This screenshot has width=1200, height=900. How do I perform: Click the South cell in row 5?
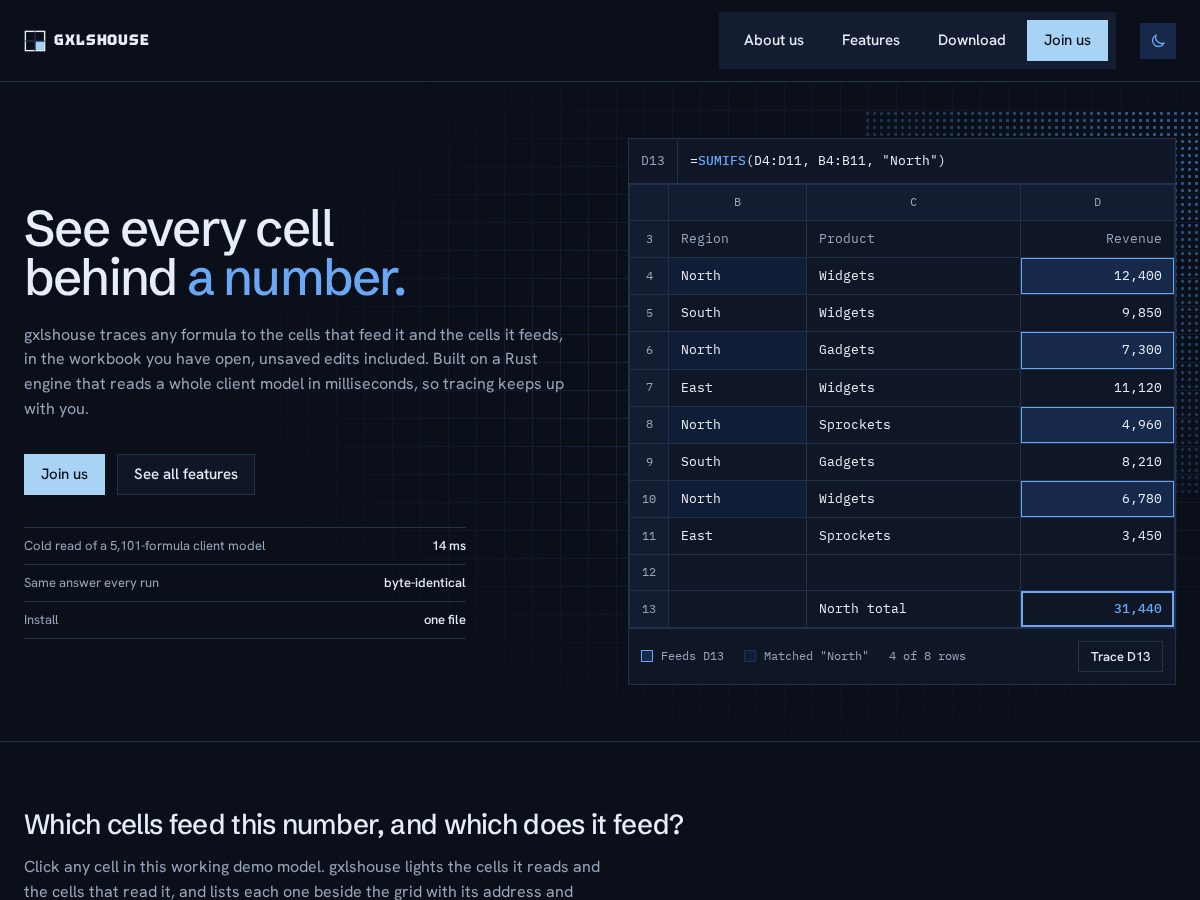pyautogui.click(x=738, y=313)
